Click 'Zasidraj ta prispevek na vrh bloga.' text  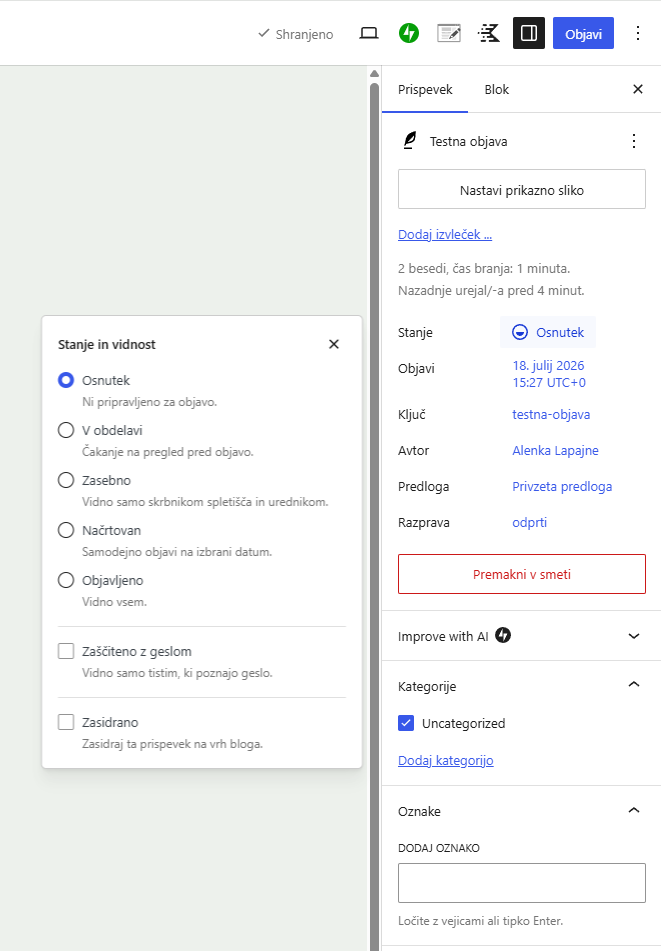coord(172,744)
